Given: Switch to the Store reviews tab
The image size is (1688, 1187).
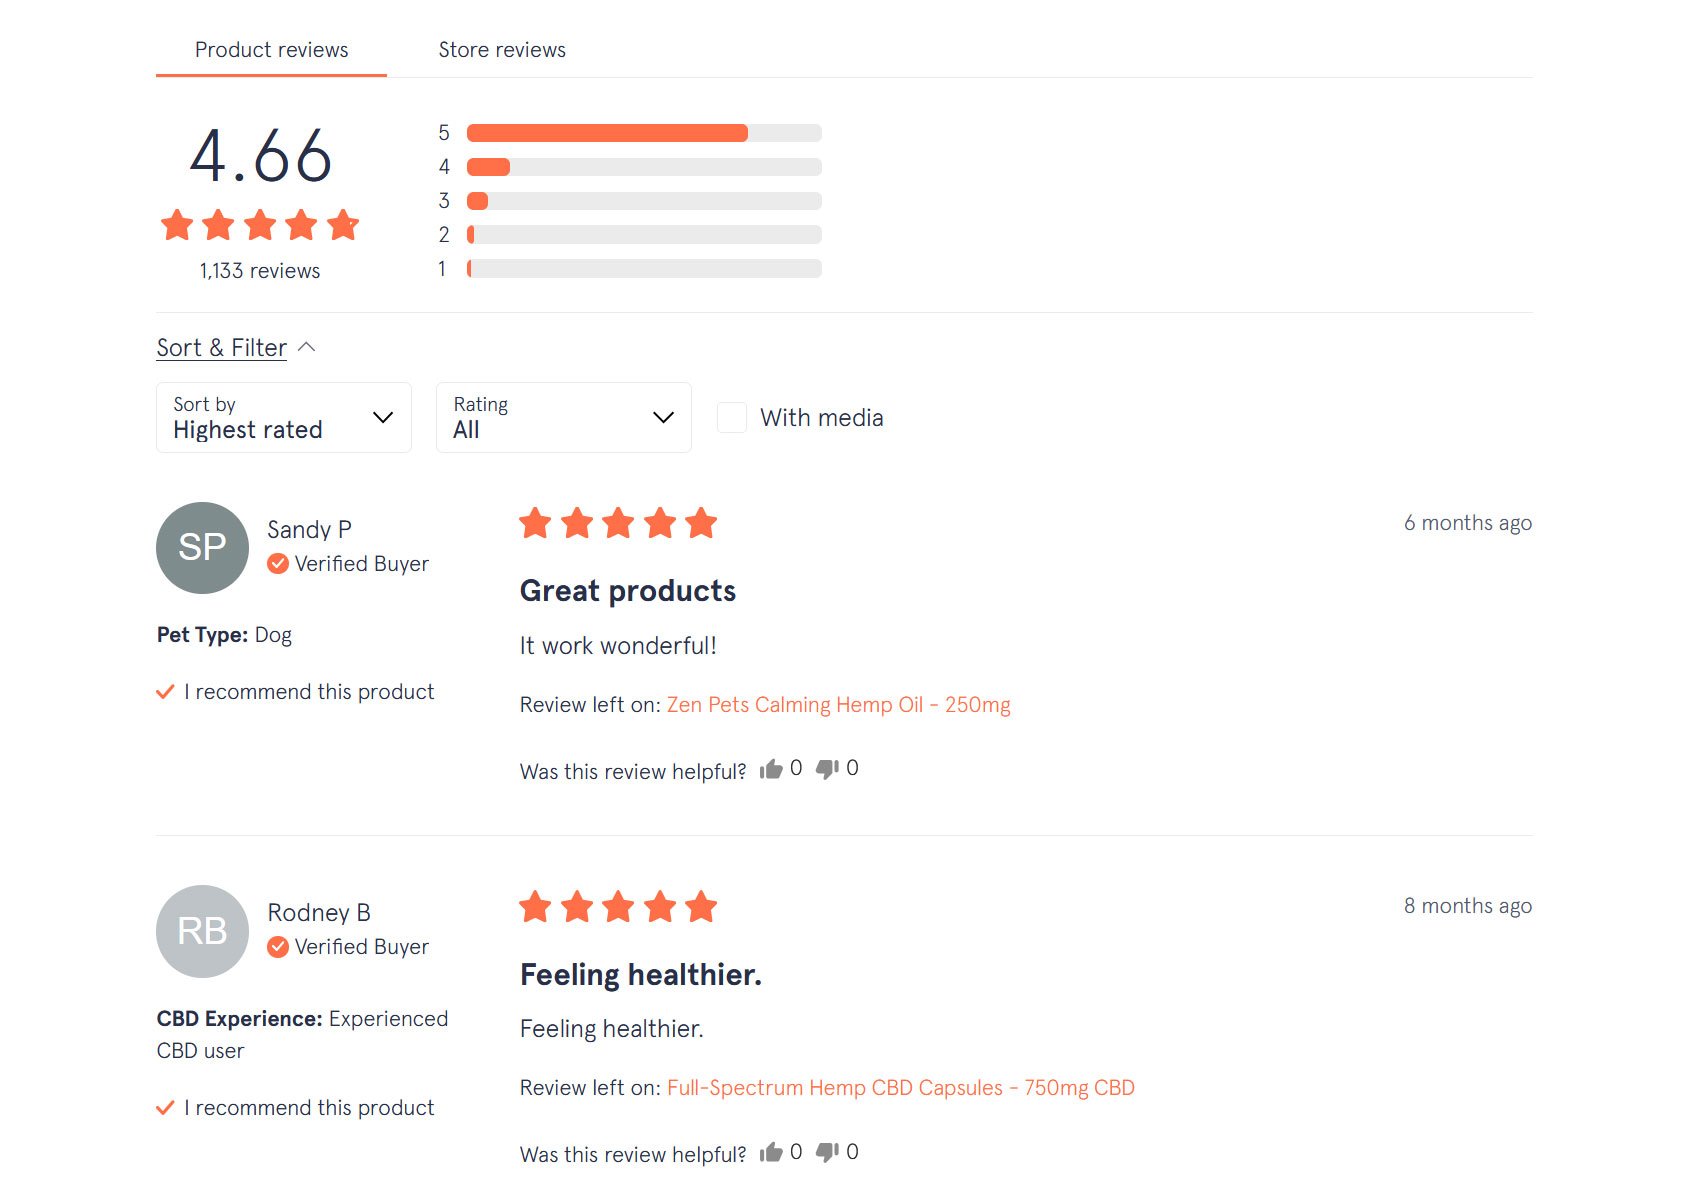Looking at the screenshot, I should [502, 50].
